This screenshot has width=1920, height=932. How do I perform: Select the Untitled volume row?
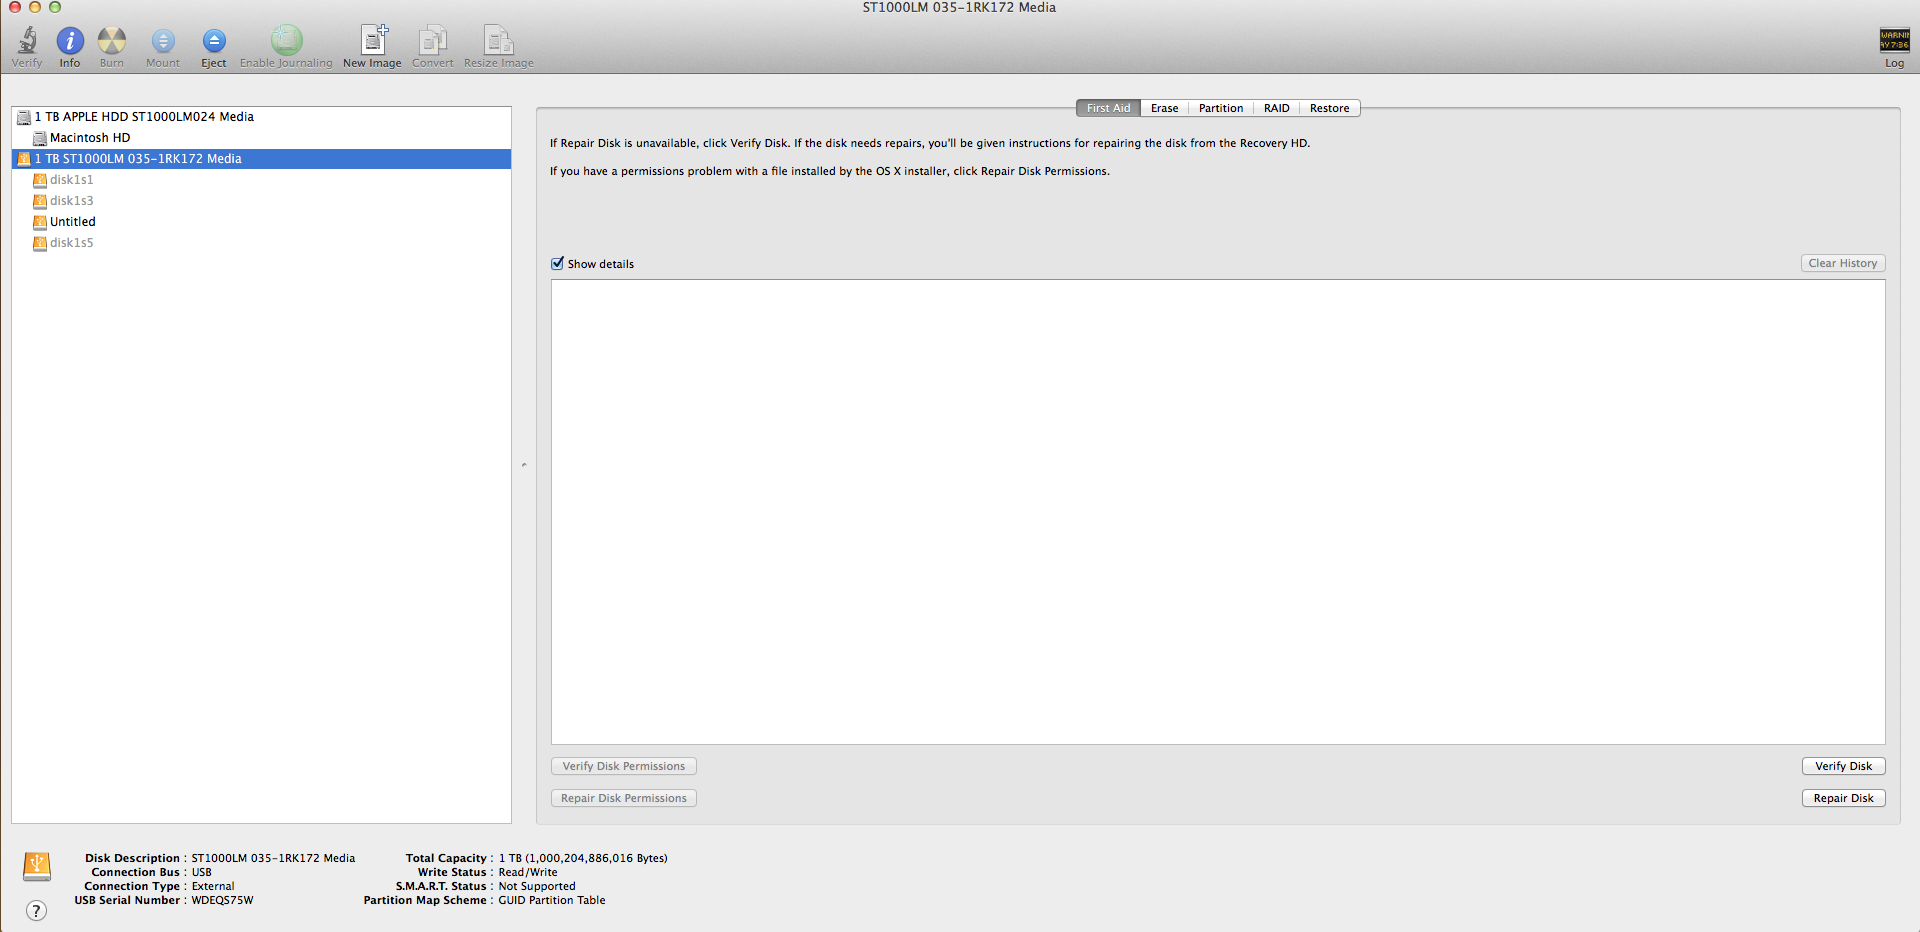coord(262,222)
